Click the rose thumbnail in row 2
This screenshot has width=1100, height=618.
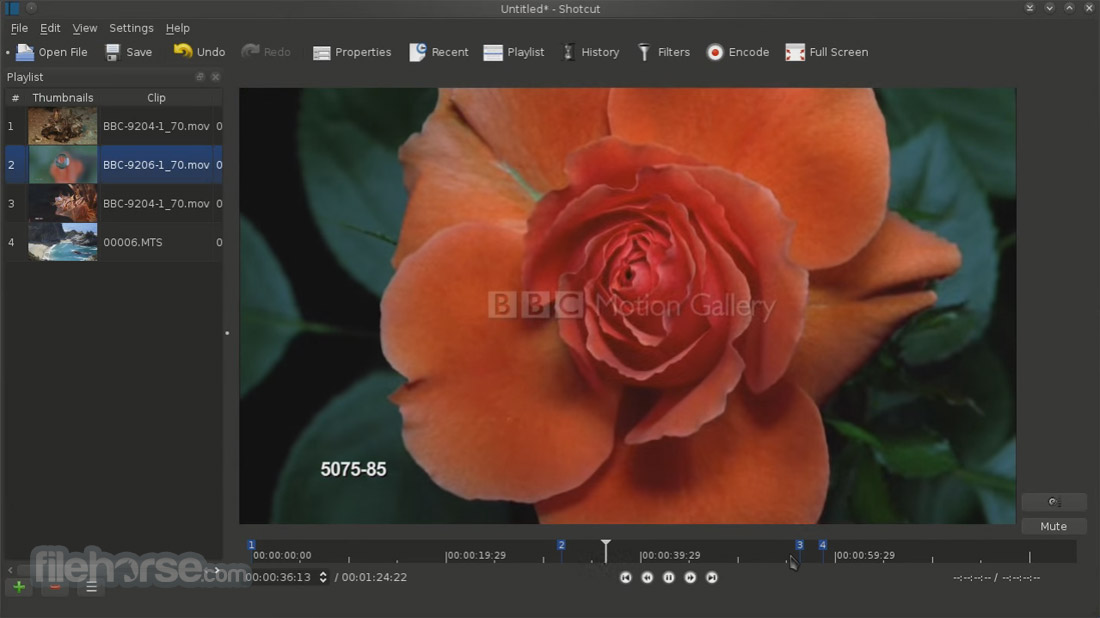pyautogui.click(x=62, y=165)
